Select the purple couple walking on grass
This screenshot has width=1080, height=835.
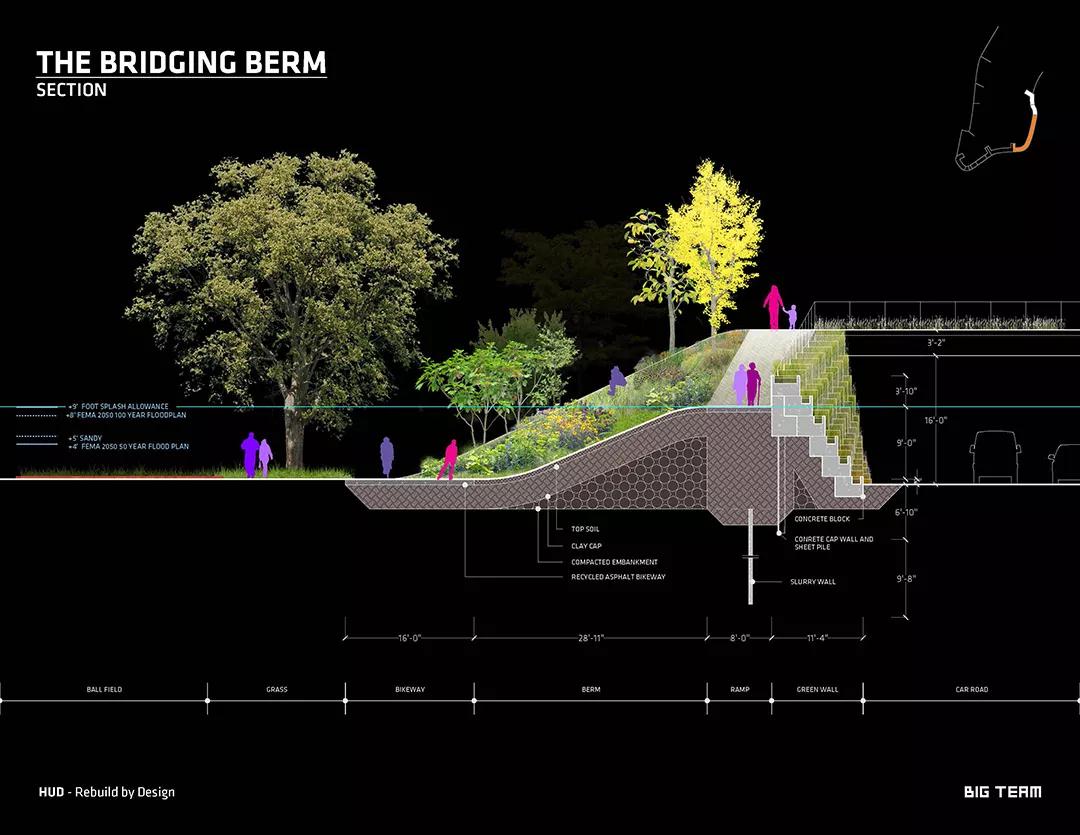coord(256,455)
